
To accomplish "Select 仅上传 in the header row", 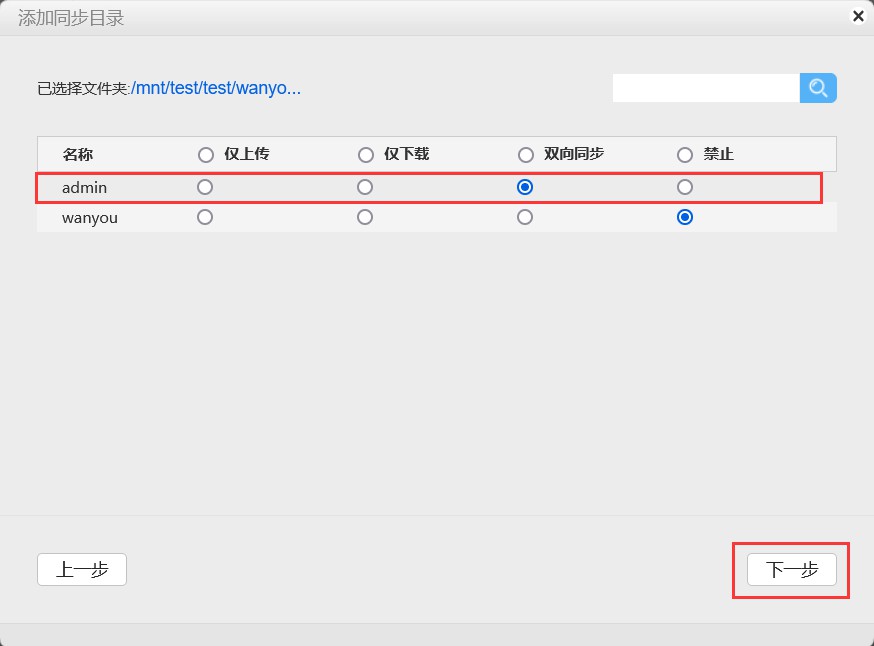I will coord(205,154).
